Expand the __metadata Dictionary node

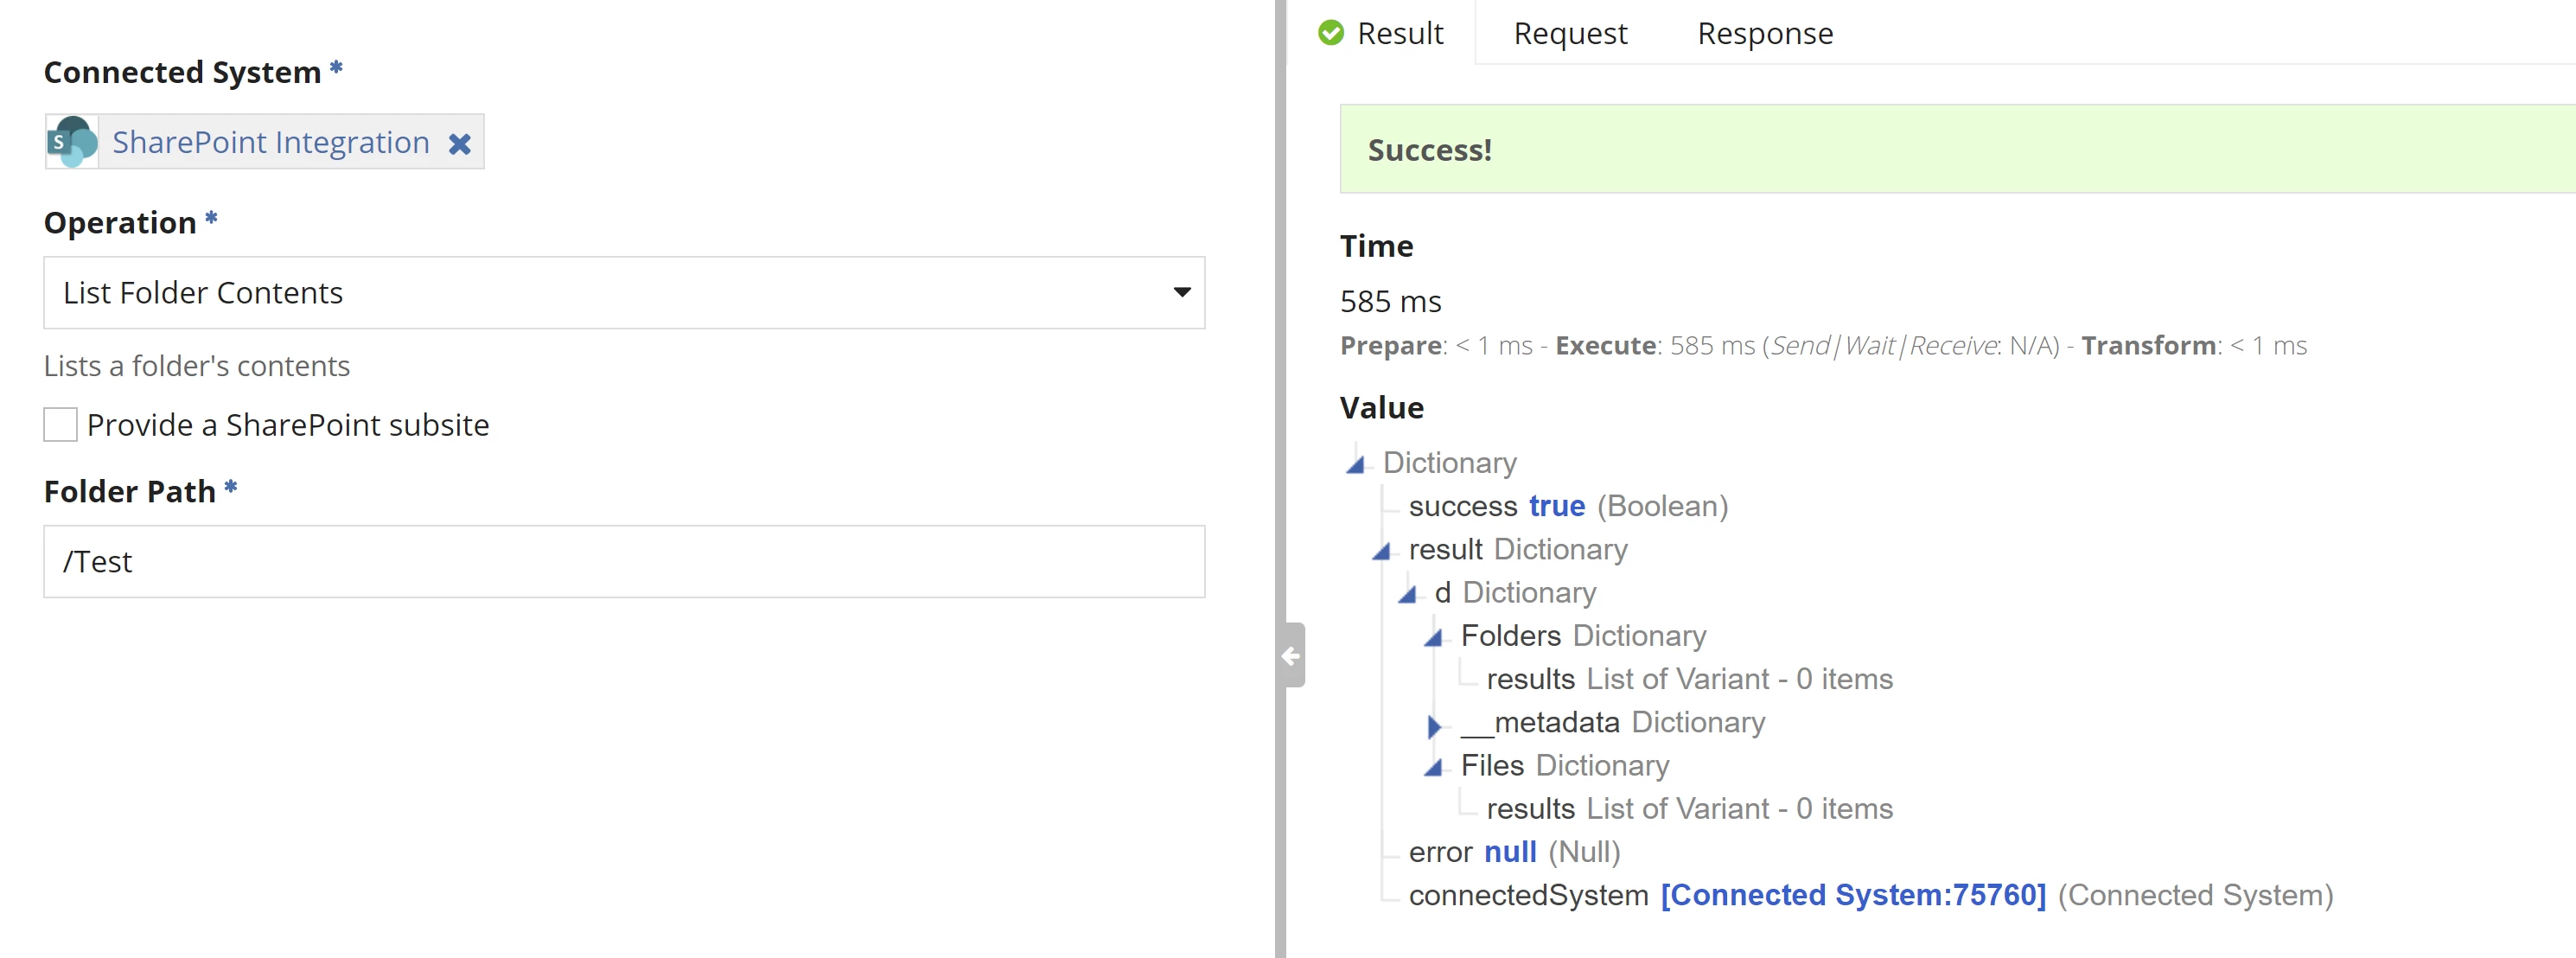tap(1434, 724)
